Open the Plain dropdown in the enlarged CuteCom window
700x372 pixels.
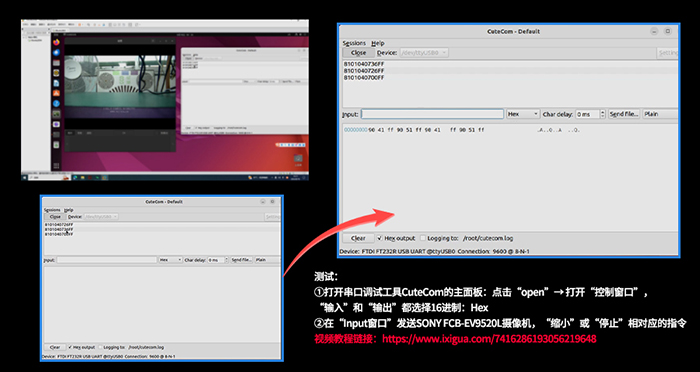(x=660, y=114)
